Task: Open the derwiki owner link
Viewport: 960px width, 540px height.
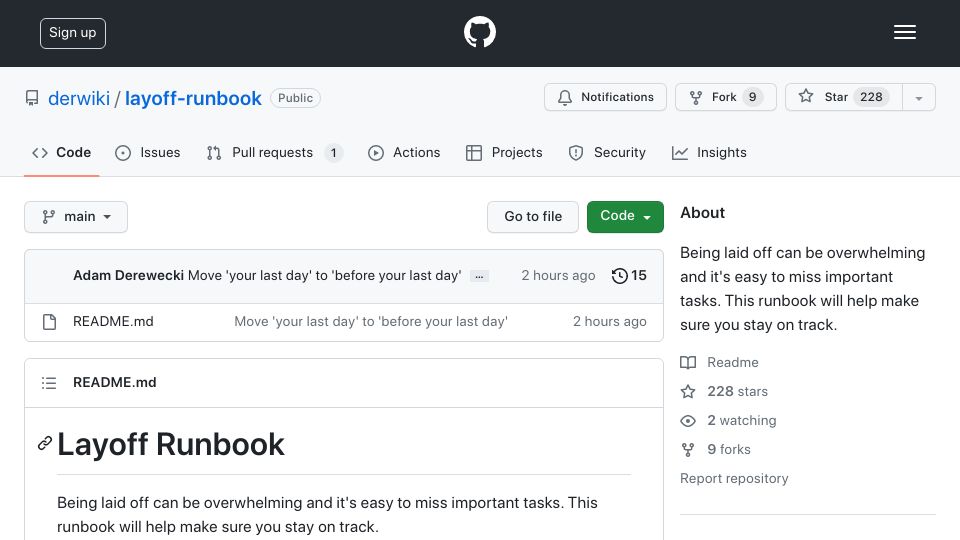Action: coord(79,98)
